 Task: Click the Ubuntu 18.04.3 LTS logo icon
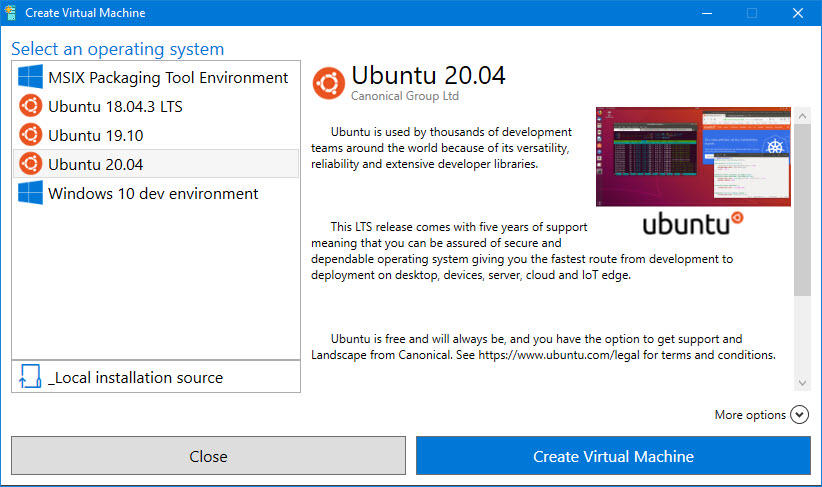30,106
